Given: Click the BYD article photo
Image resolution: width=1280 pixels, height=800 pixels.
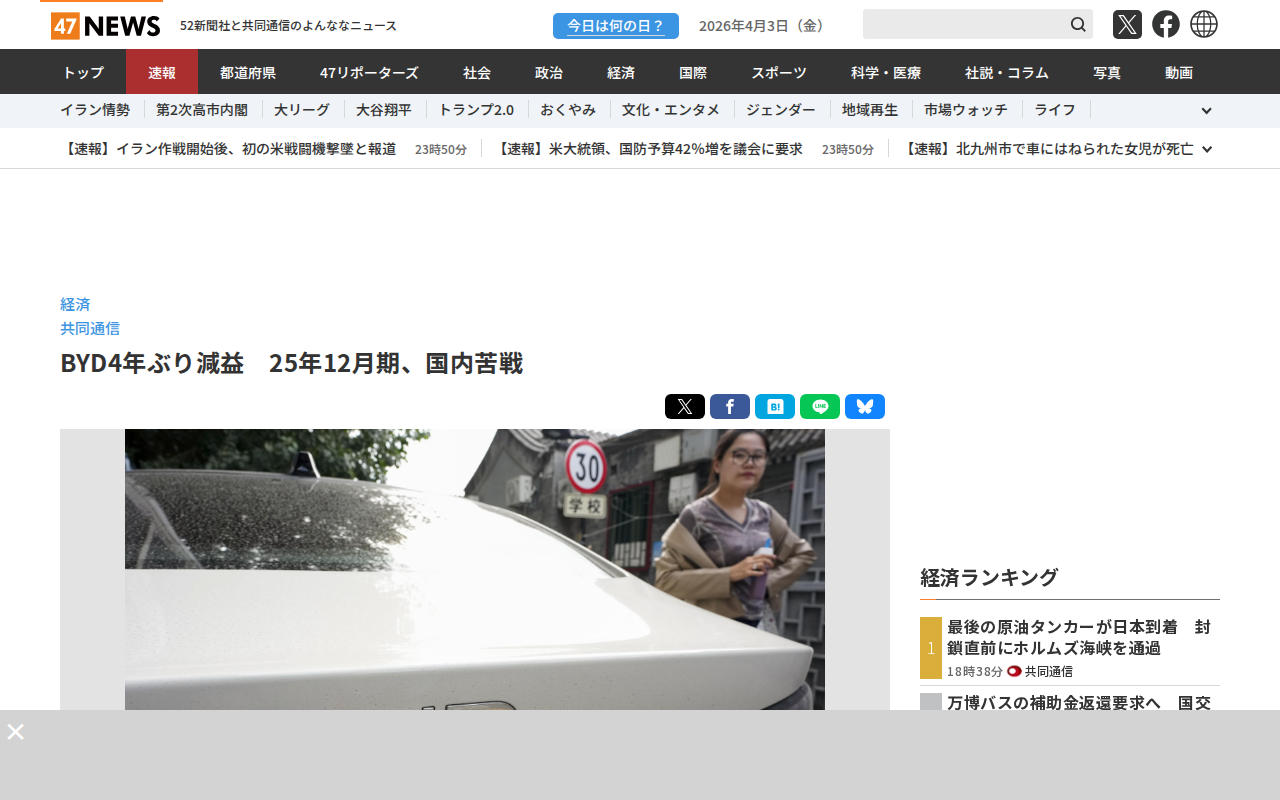Looking at the screenshot, I should point(475,570).
